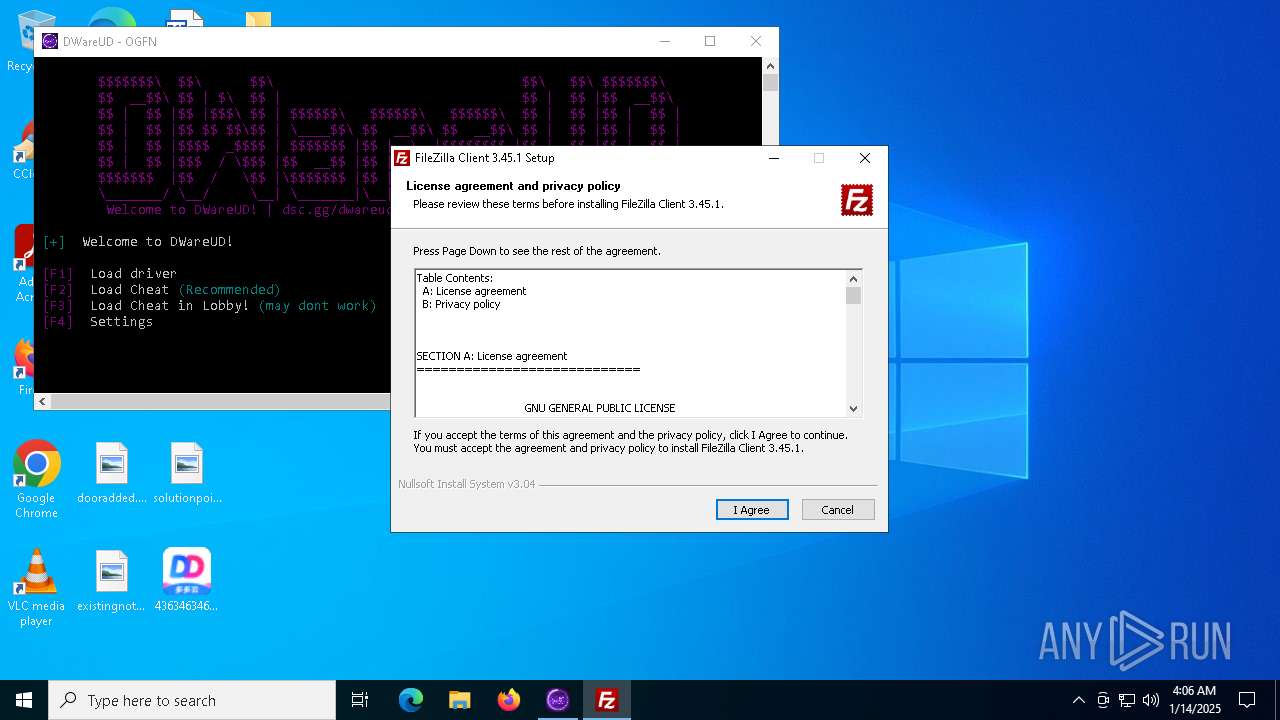The image size is (1280, 720).
Task: Select the 436346346 DD app icon
Action: click(187, 581)
